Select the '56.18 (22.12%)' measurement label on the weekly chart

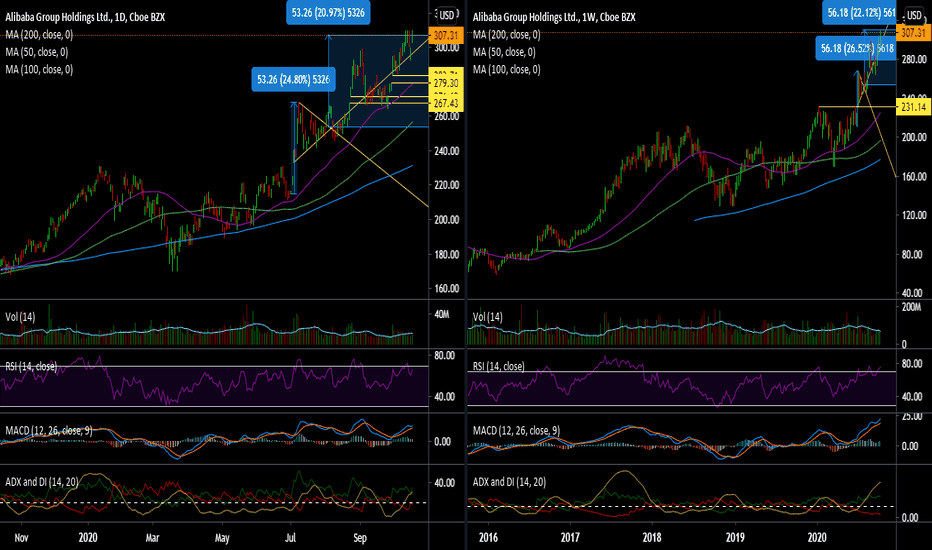pyautogui.click(x=861, y=12)
